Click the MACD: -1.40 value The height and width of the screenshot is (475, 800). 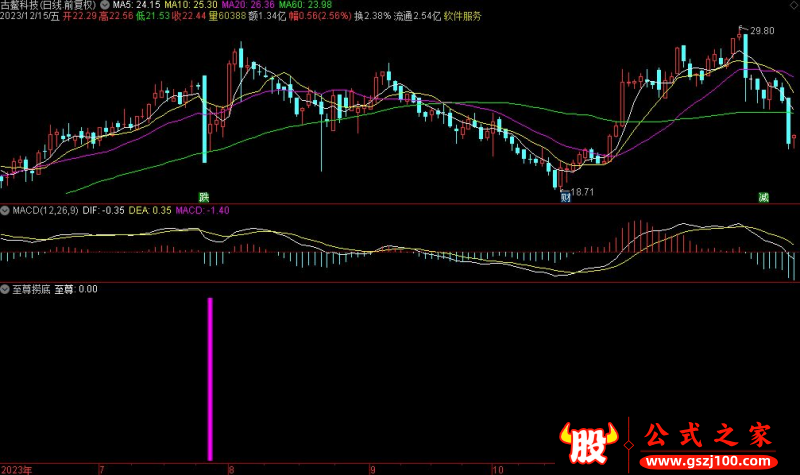click(x=203, y=210)
